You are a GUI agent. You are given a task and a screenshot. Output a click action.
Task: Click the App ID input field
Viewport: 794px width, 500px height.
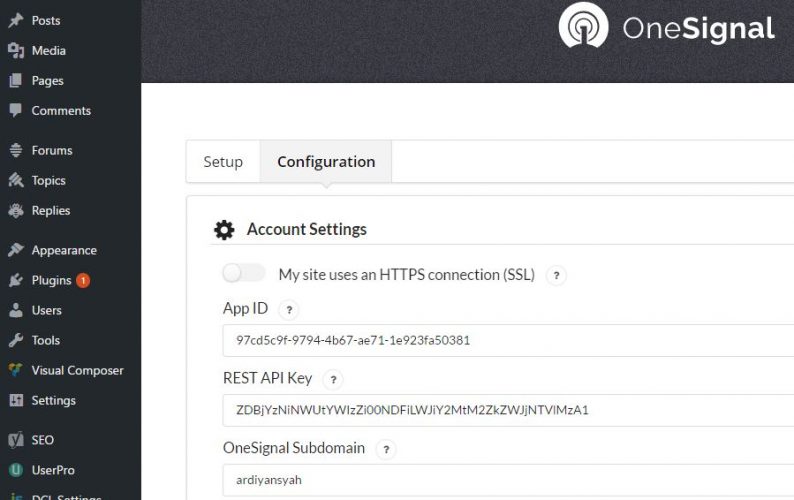pos(508,340)
